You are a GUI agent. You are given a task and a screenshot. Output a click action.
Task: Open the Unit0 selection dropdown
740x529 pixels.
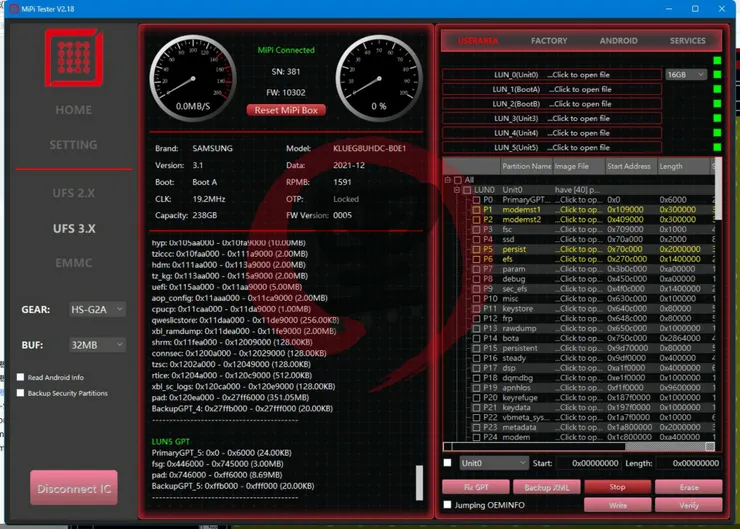click(493, 463)
